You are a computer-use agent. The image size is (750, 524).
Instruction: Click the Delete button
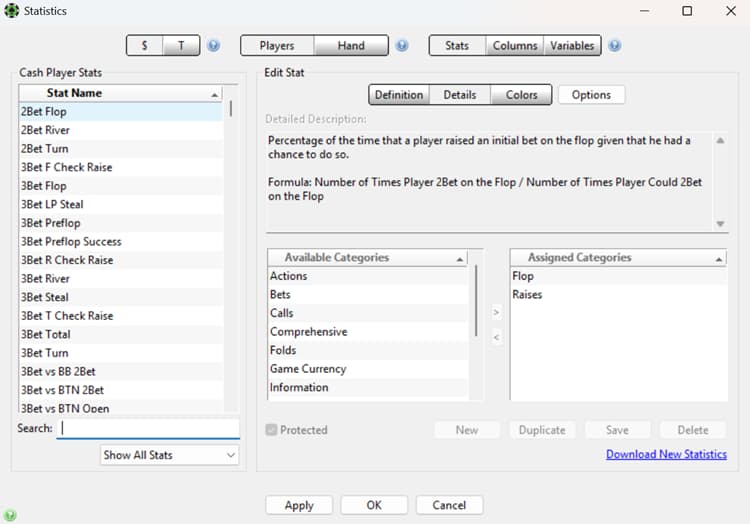[x=693, y=430]
